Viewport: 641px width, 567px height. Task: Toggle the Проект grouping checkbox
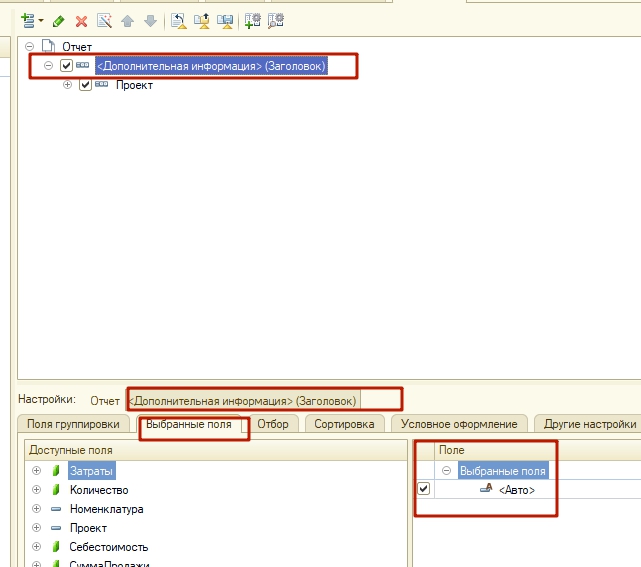pos(85,85)
